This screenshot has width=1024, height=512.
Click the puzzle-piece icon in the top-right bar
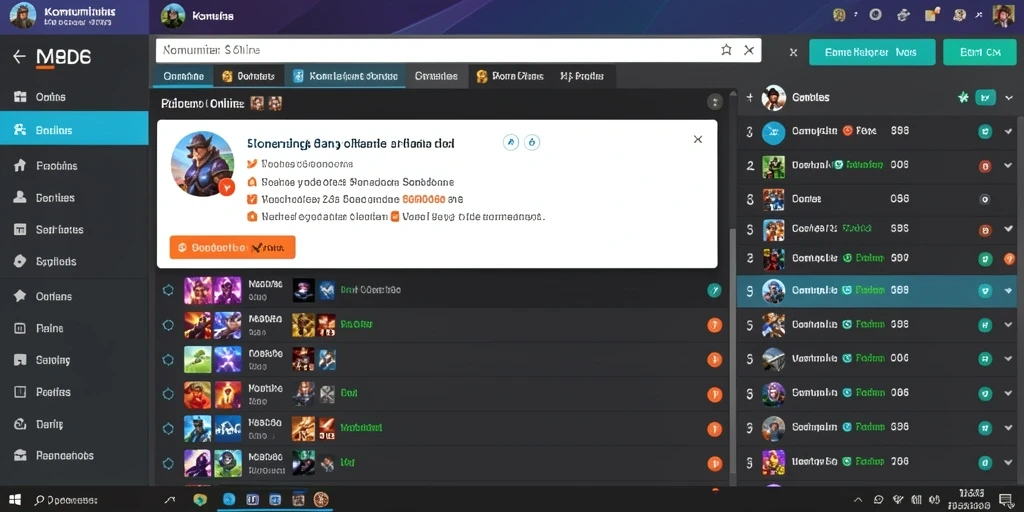click(x=903, y=14)
